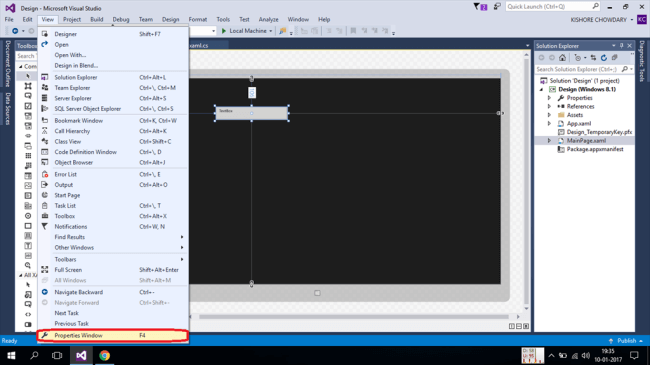Click the Bookmark Window icon
Image resolution: width=650 pixels, height=365 pixels.
point(45,120)
